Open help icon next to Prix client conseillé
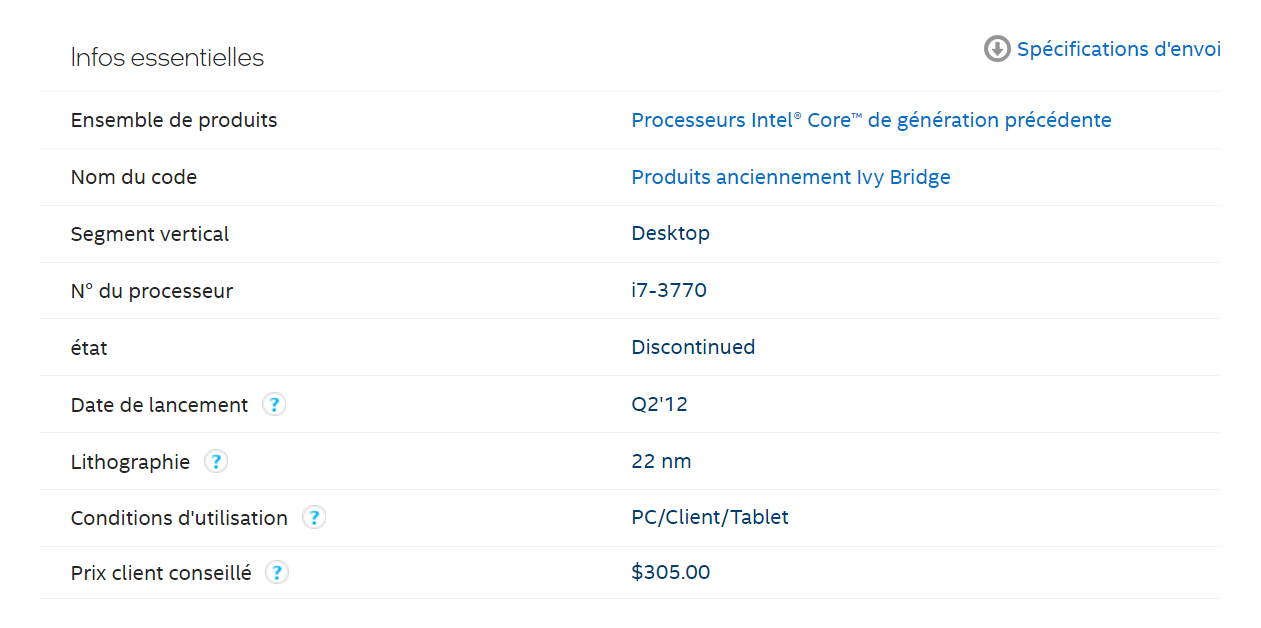This screenshot has height=628, width=1261. tap(277, 573)
